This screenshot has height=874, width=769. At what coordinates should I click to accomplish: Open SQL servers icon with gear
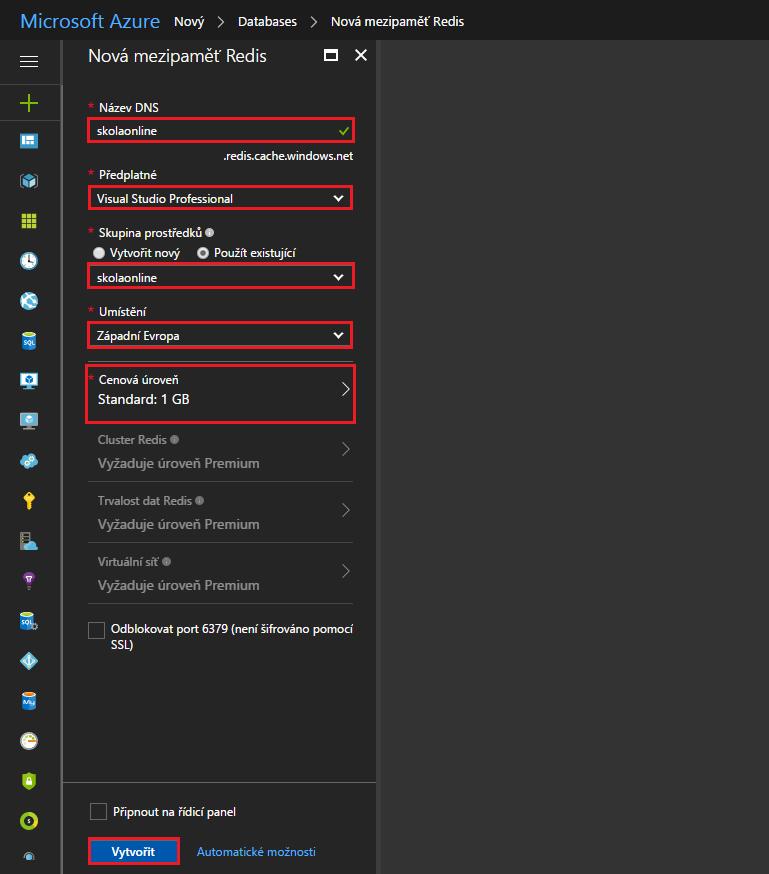click(29, 621)
